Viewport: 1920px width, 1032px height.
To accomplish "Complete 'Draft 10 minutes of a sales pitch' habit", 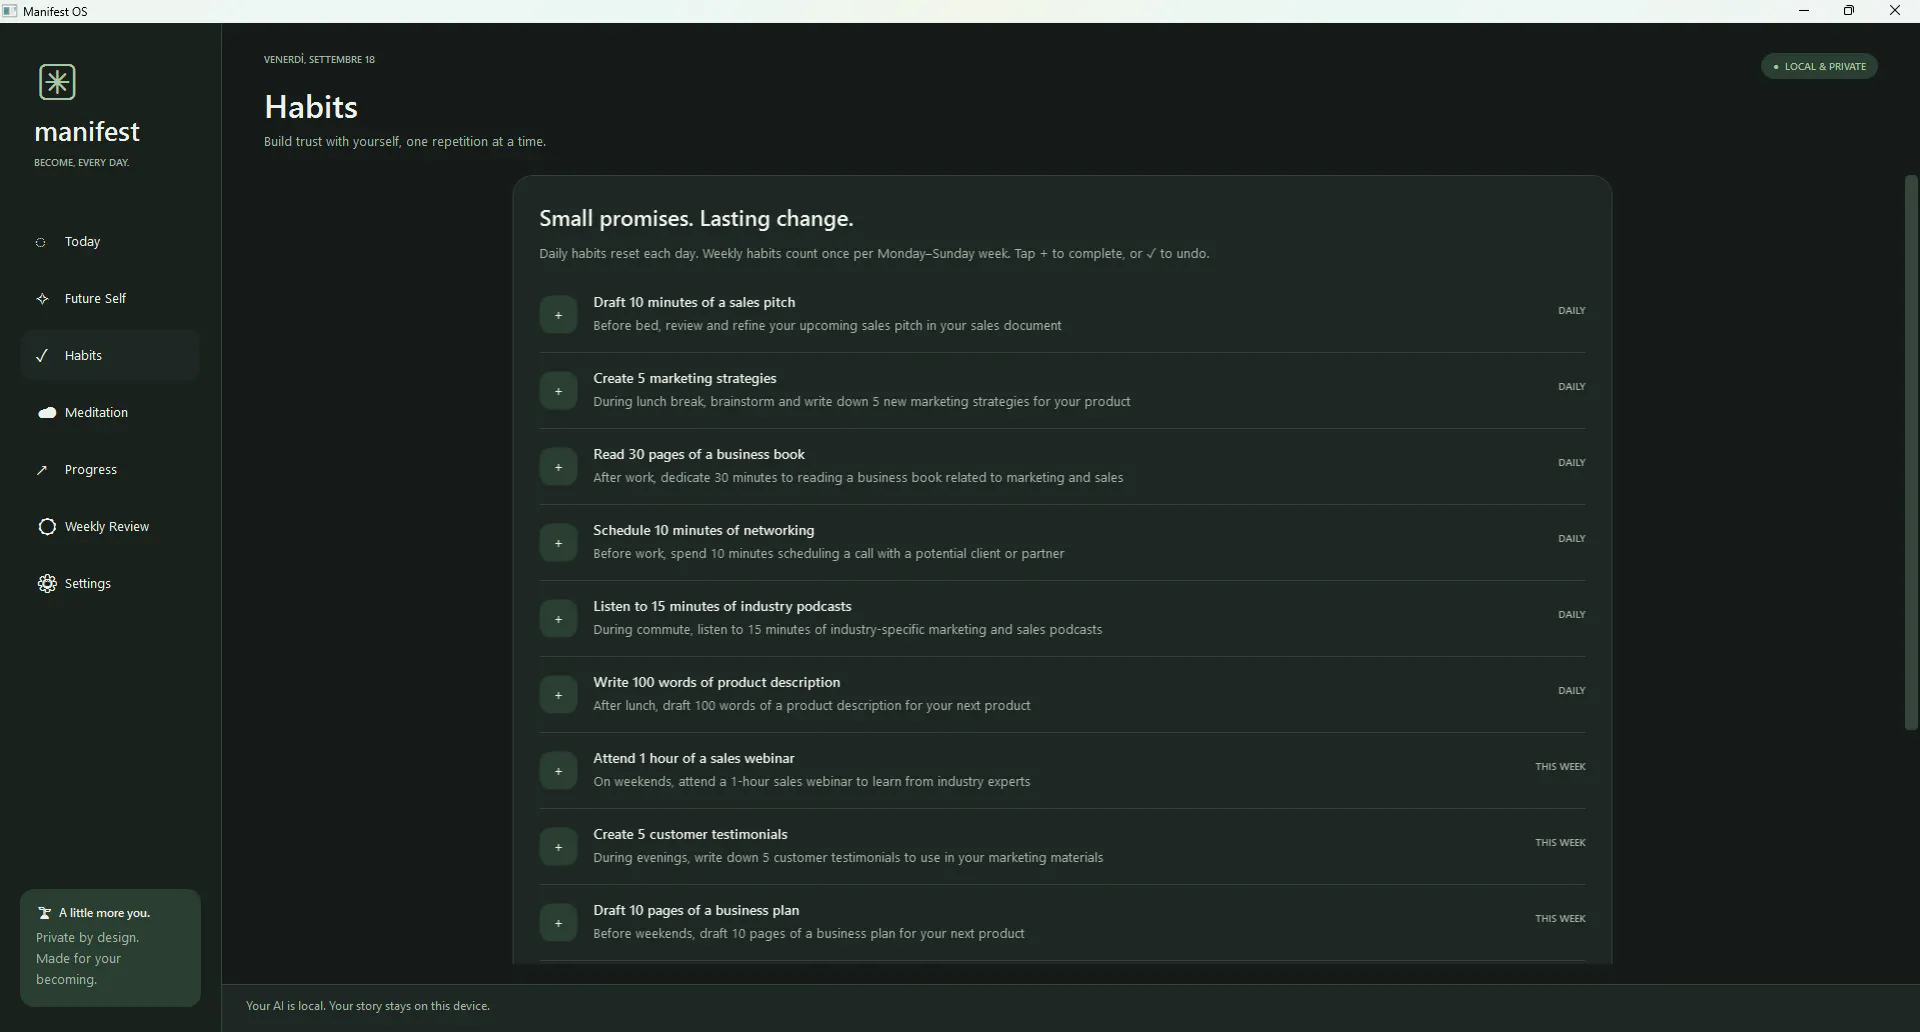I will click(558, 314).
